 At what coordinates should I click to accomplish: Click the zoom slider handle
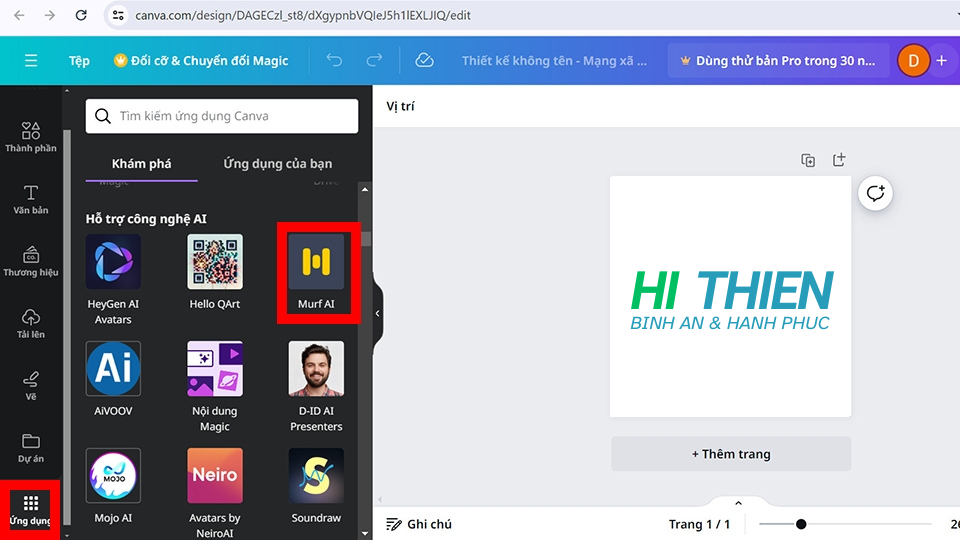click(801, 524)
